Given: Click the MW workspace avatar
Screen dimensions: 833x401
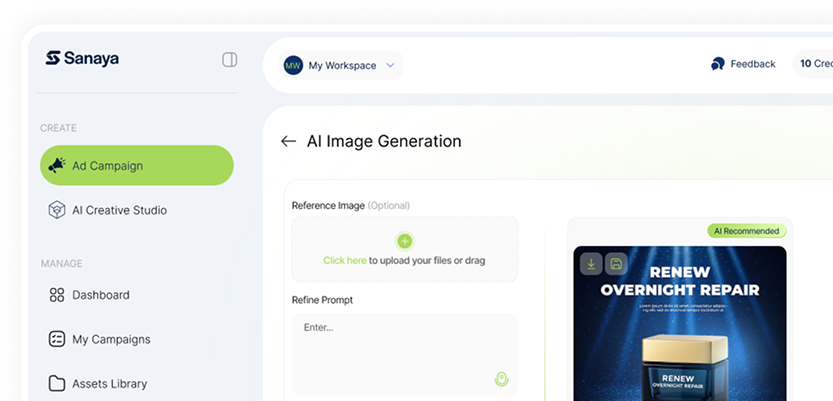Looking at the screenshot, I should (x=293, y=65).
